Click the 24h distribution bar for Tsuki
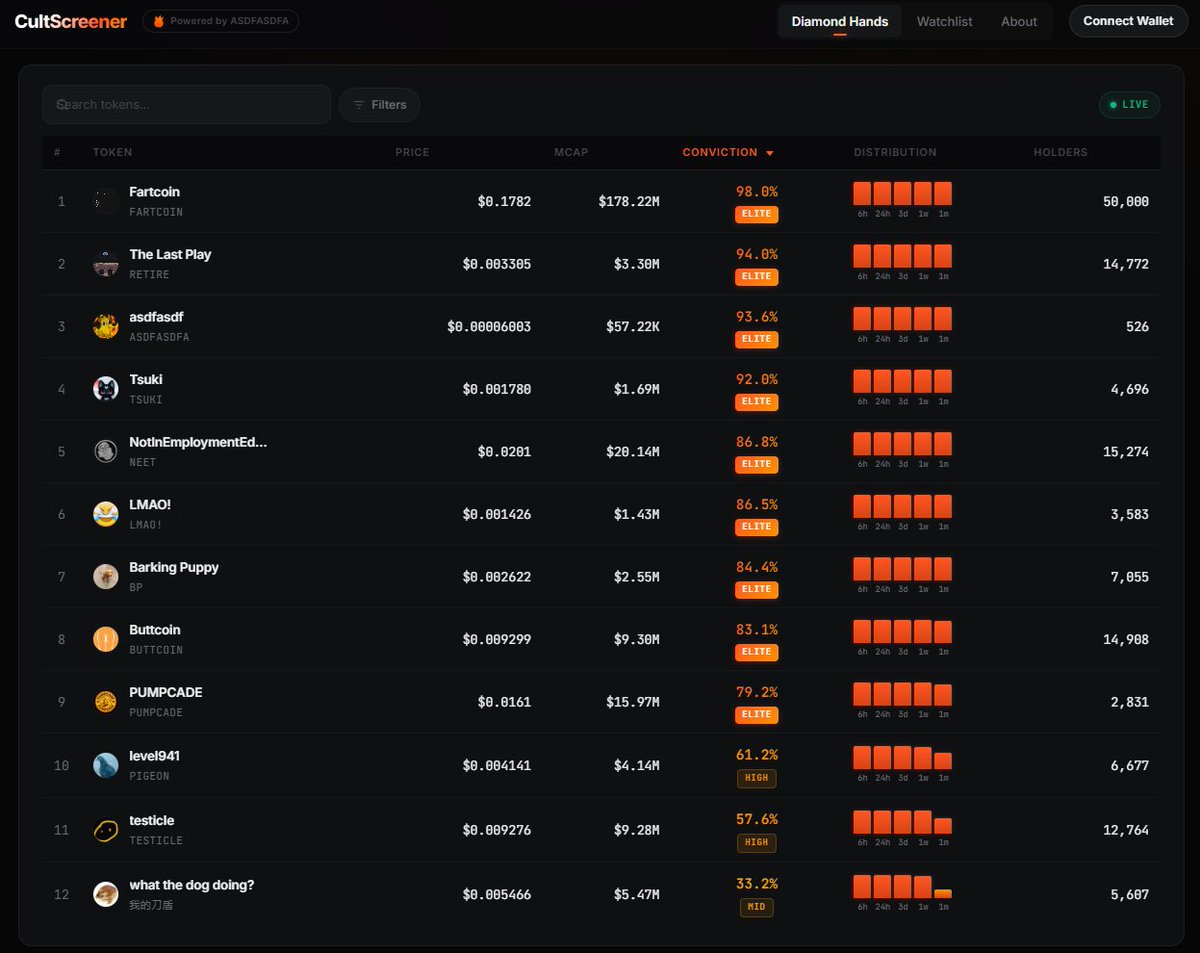 pyautogui.click(x=882, y=381)
